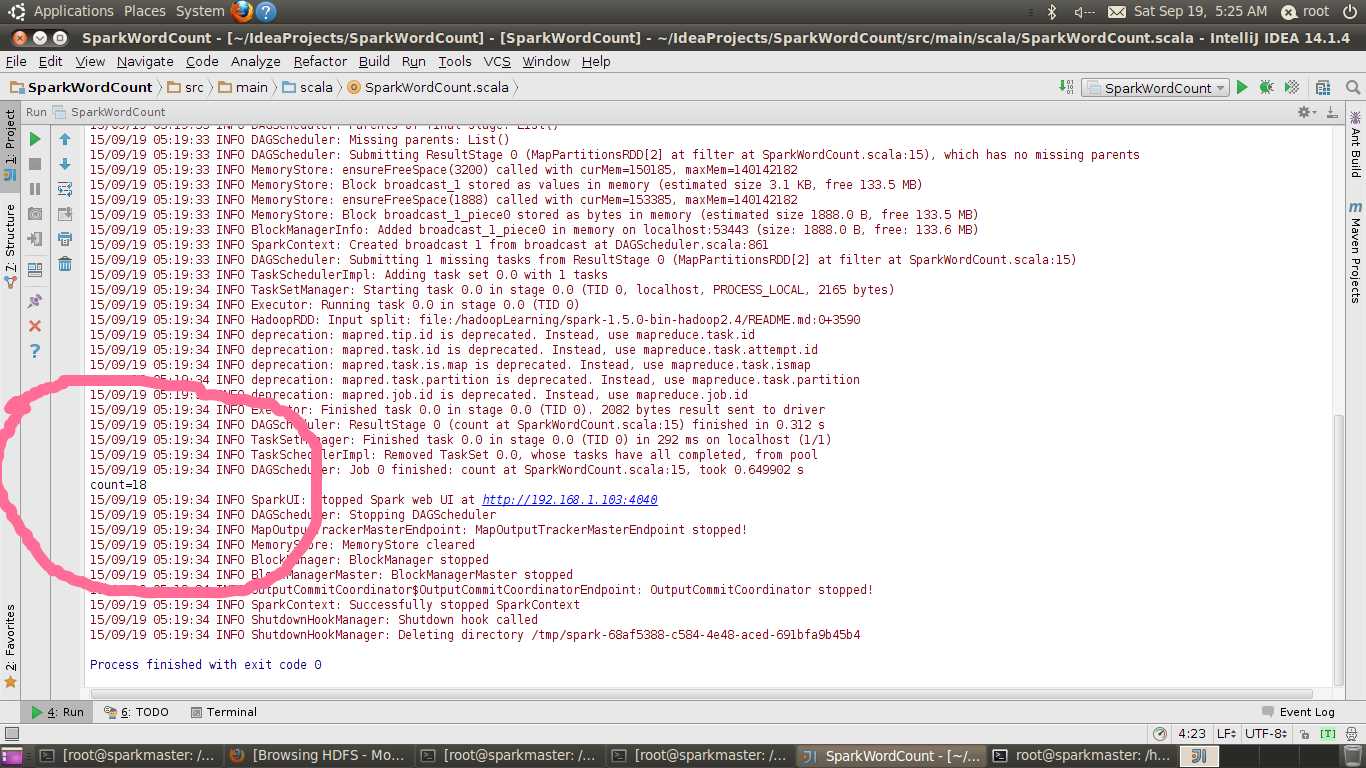Open the 1: Project tool window tab
This screenshot has width=1366, height=768.
(x=10, y=144)
